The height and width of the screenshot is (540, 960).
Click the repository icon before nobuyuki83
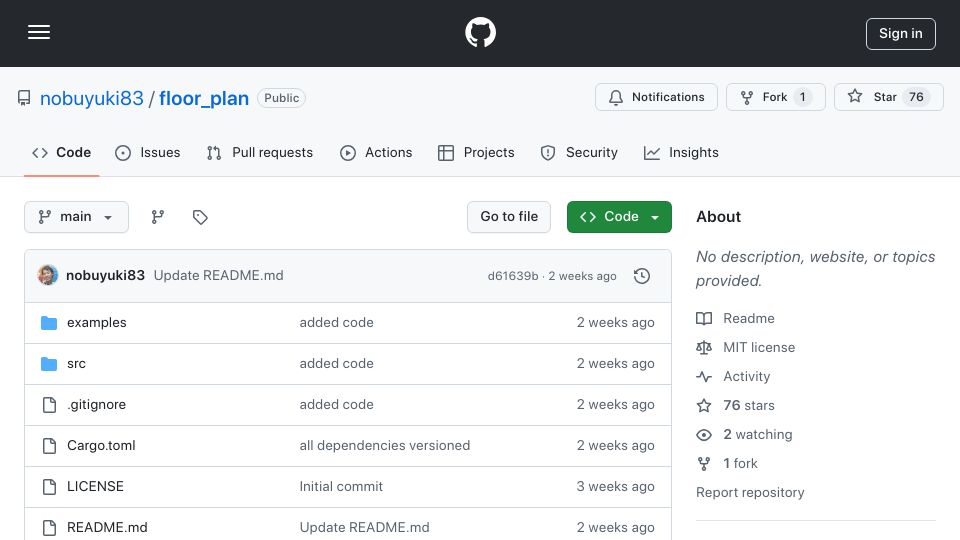point(24,98)
